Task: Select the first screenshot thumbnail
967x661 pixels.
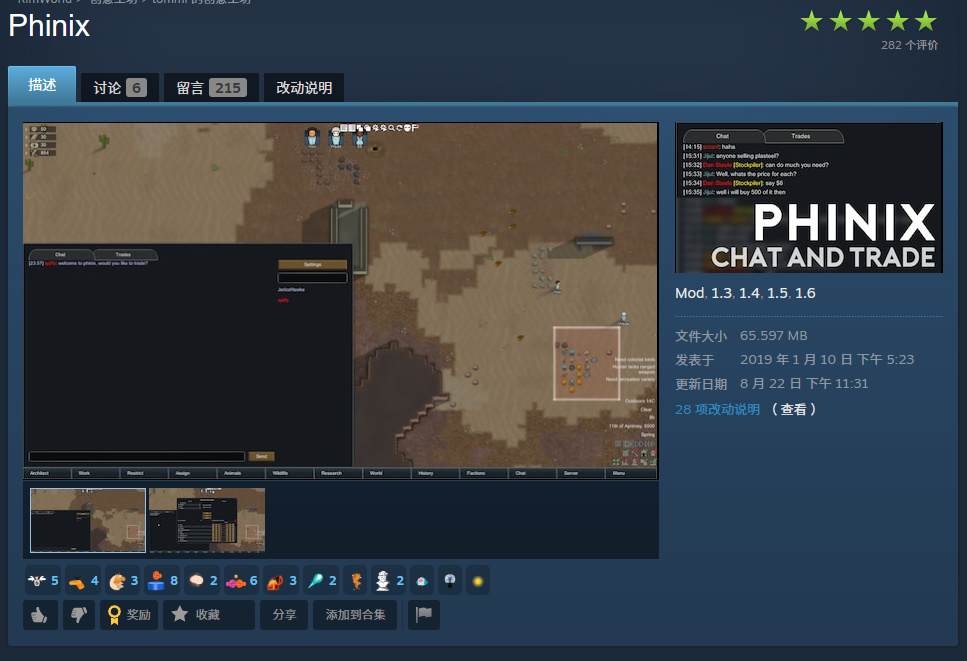Action: coord(88,520)
